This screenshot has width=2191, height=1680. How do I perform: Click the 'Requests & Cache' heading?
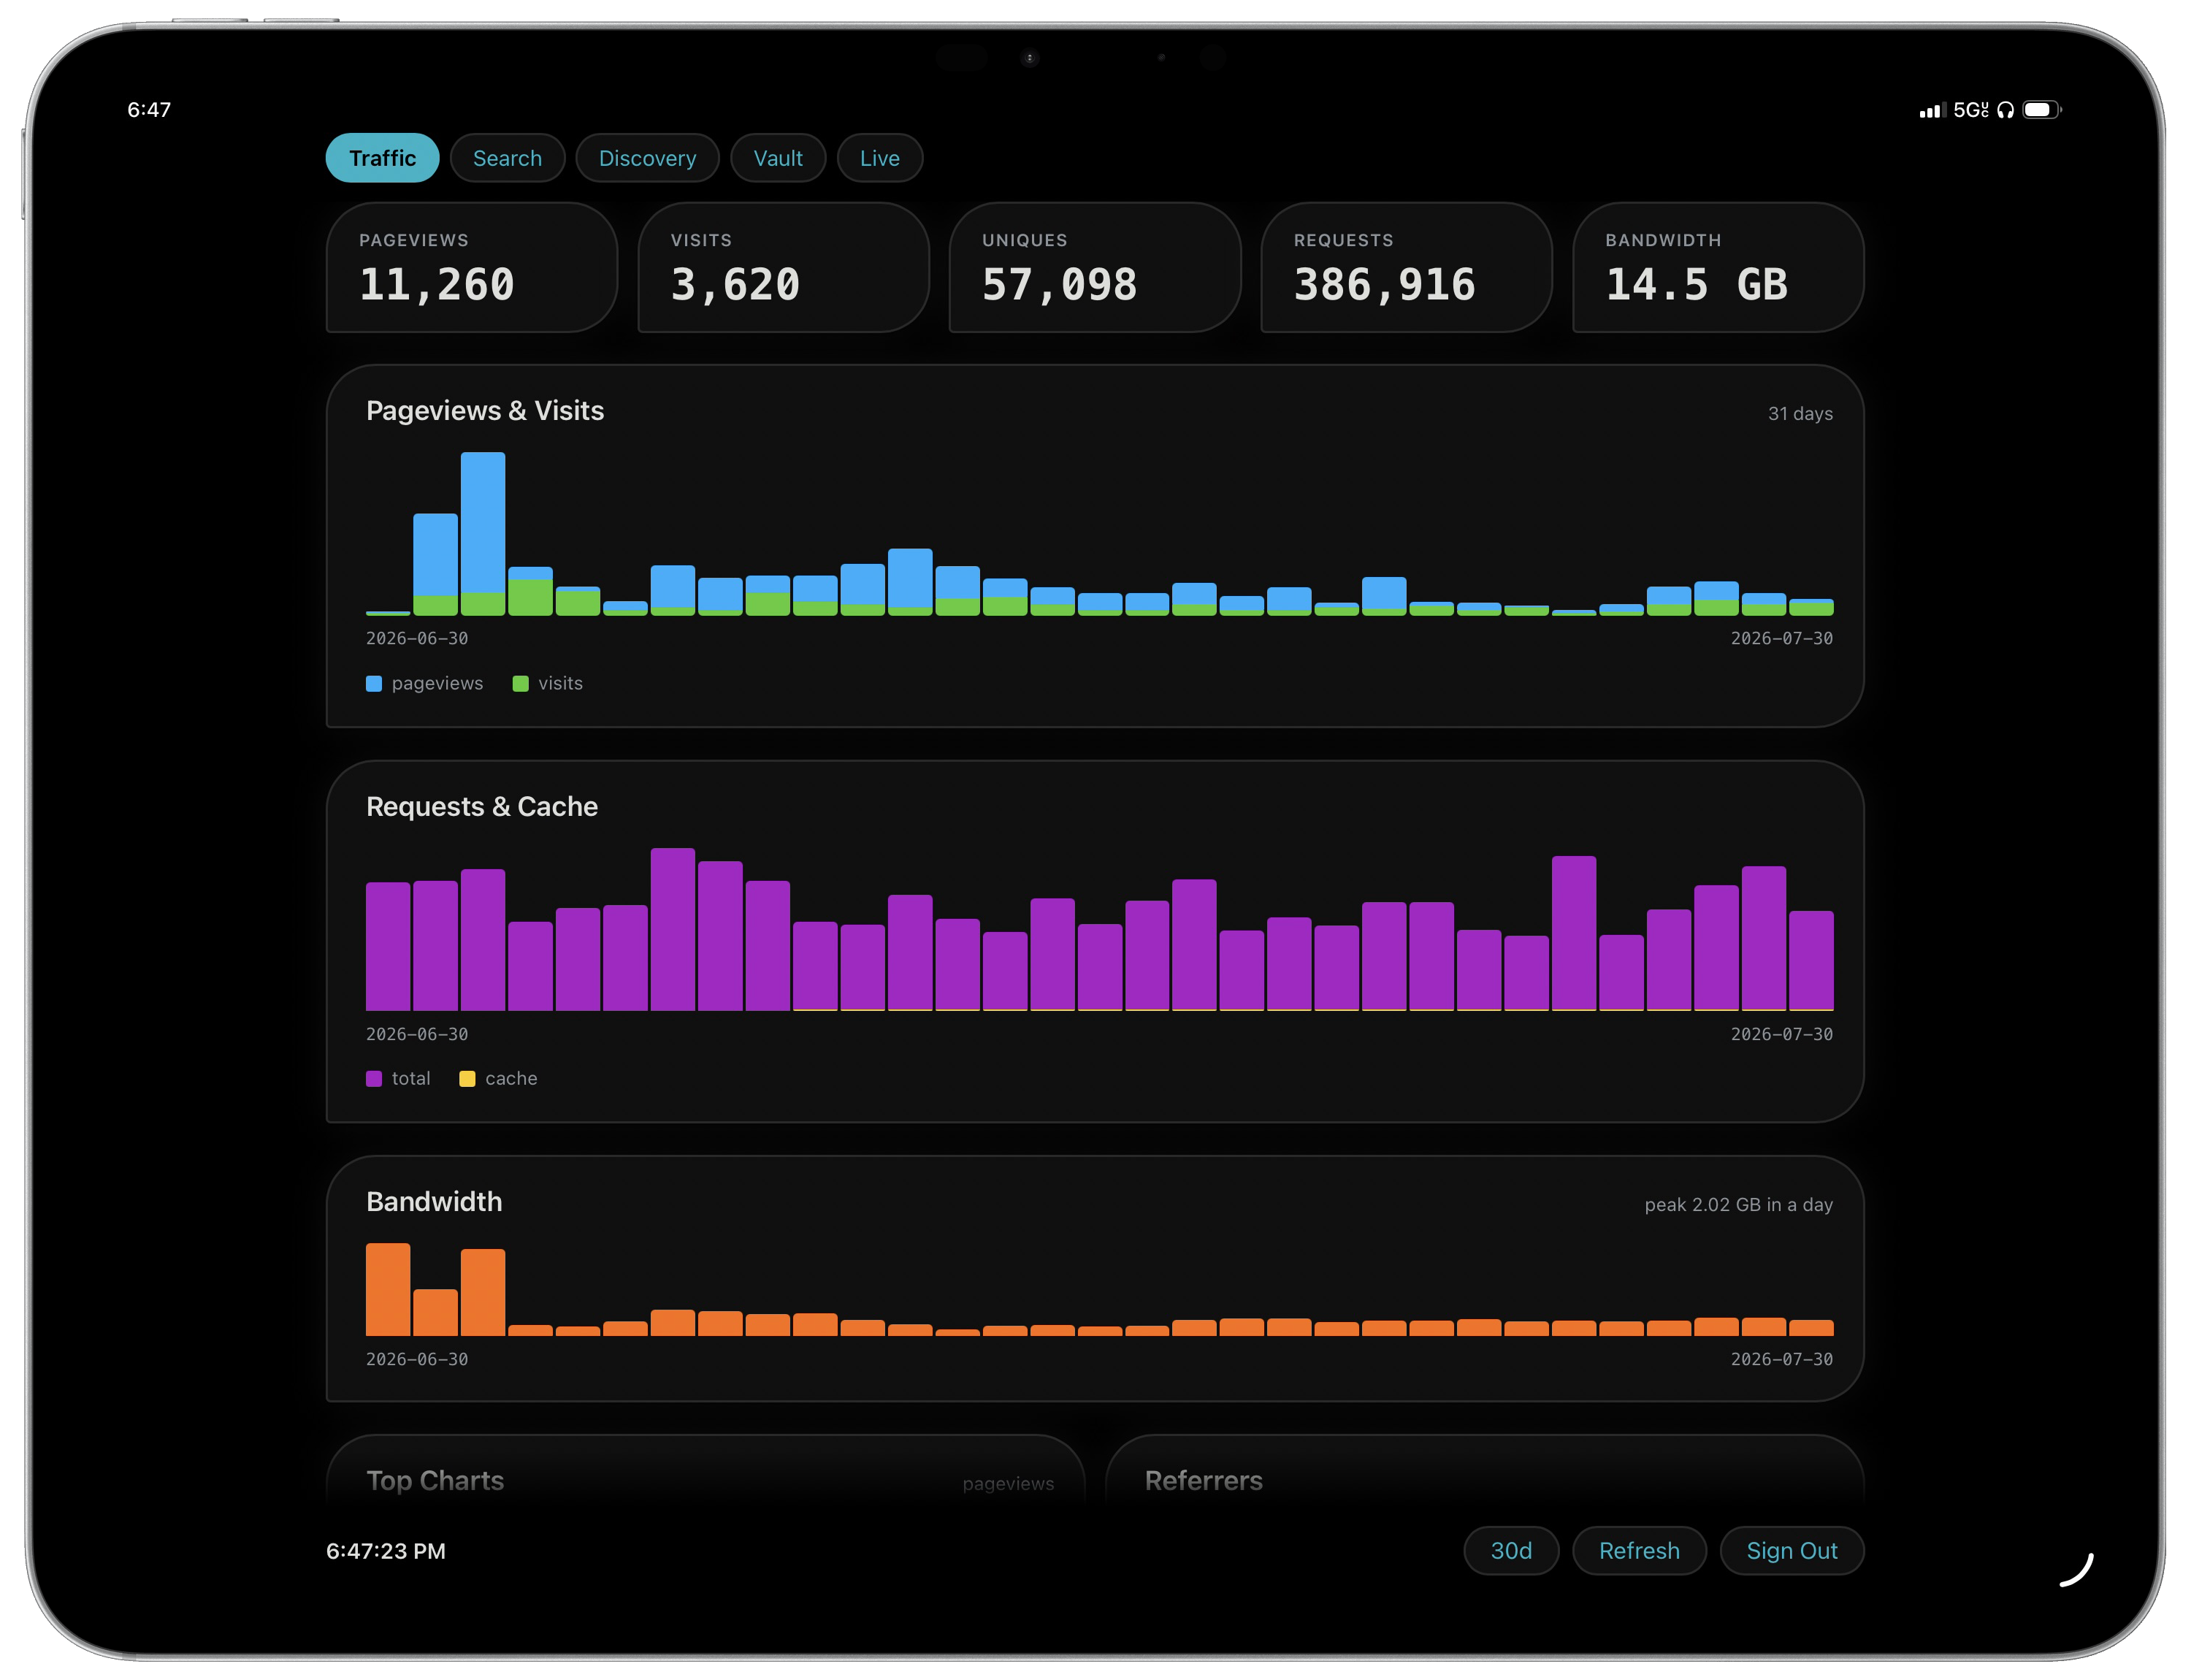482,806
